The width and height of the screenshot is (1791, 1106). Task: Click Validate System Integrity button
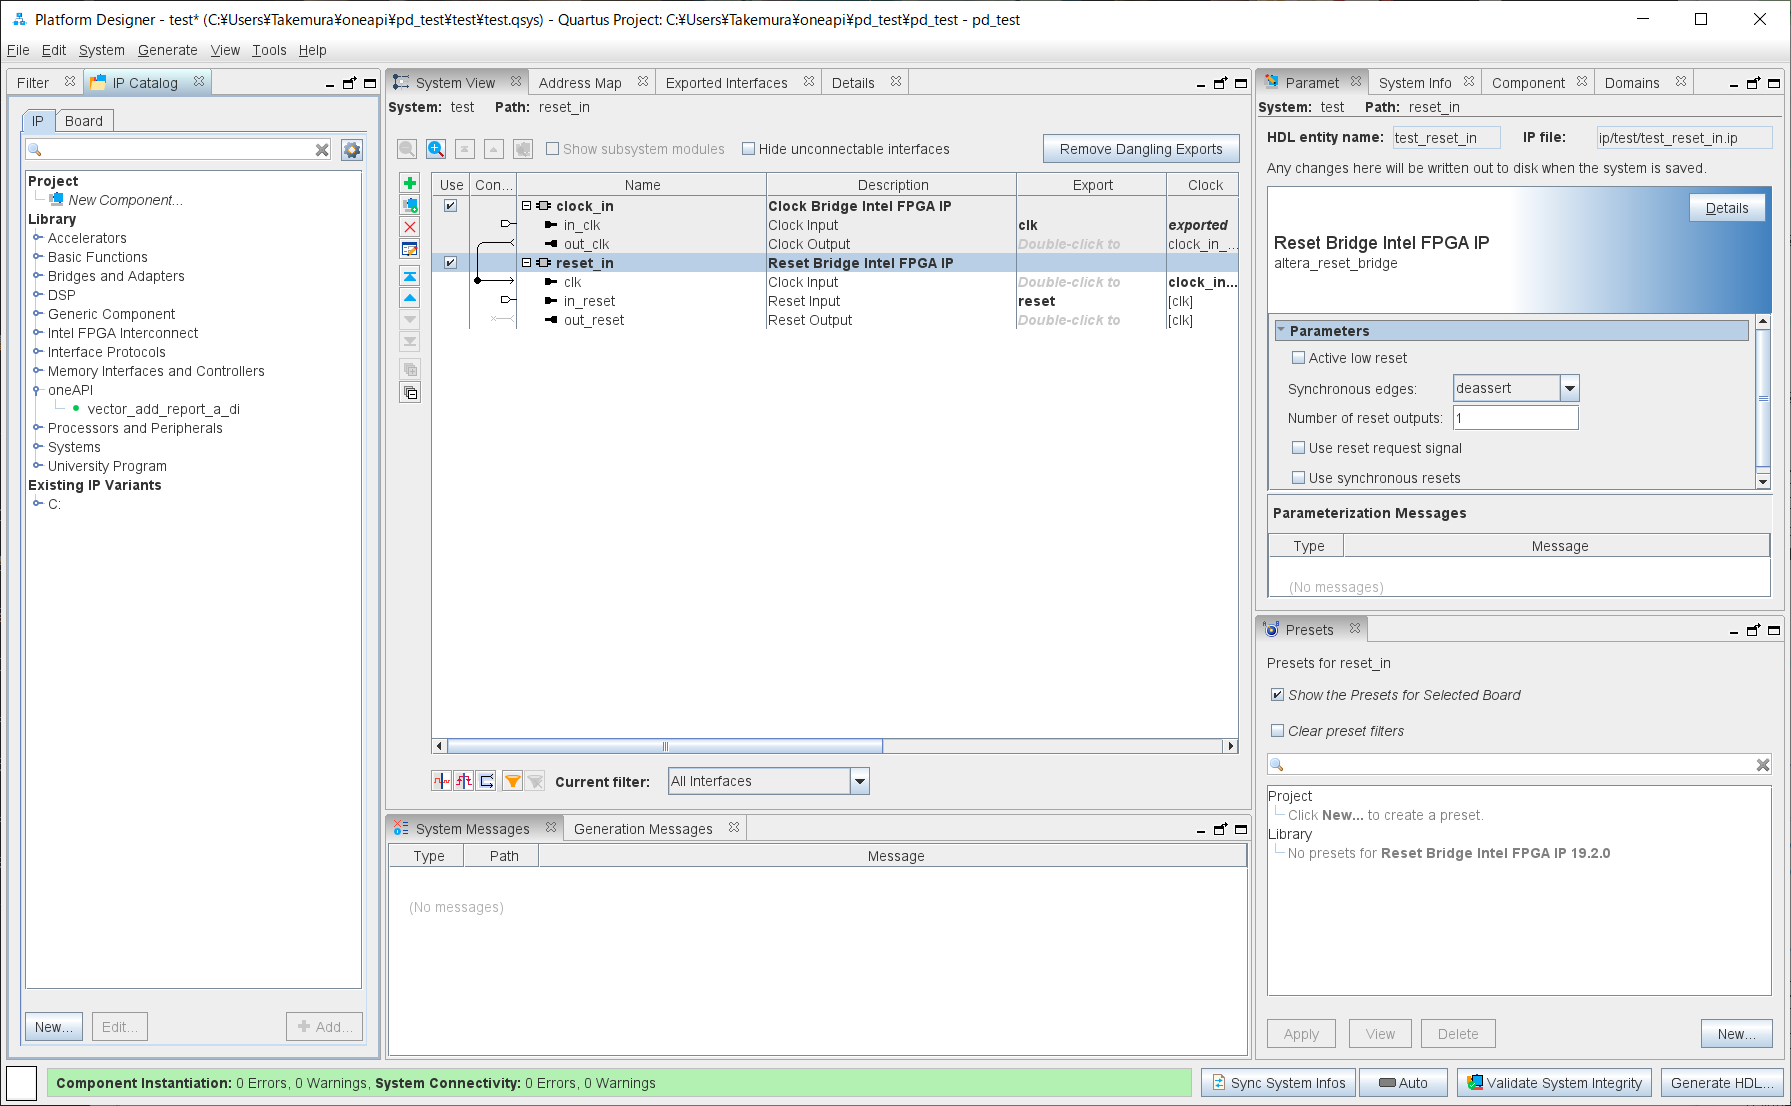[1555, 1083]
